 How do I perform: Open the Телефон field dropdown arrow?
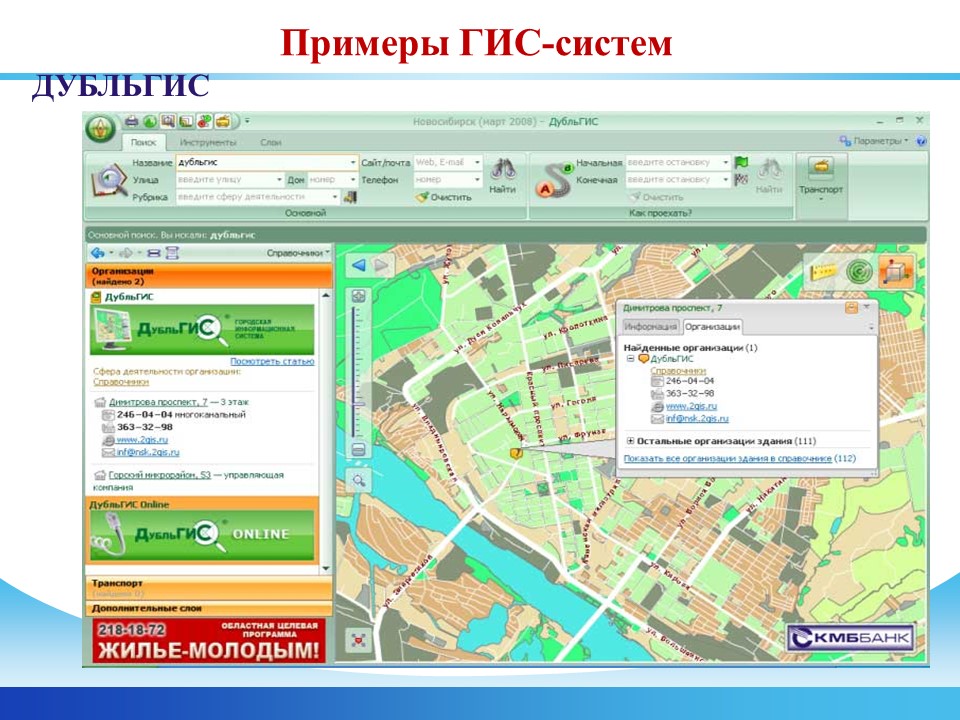pos(478,180)
